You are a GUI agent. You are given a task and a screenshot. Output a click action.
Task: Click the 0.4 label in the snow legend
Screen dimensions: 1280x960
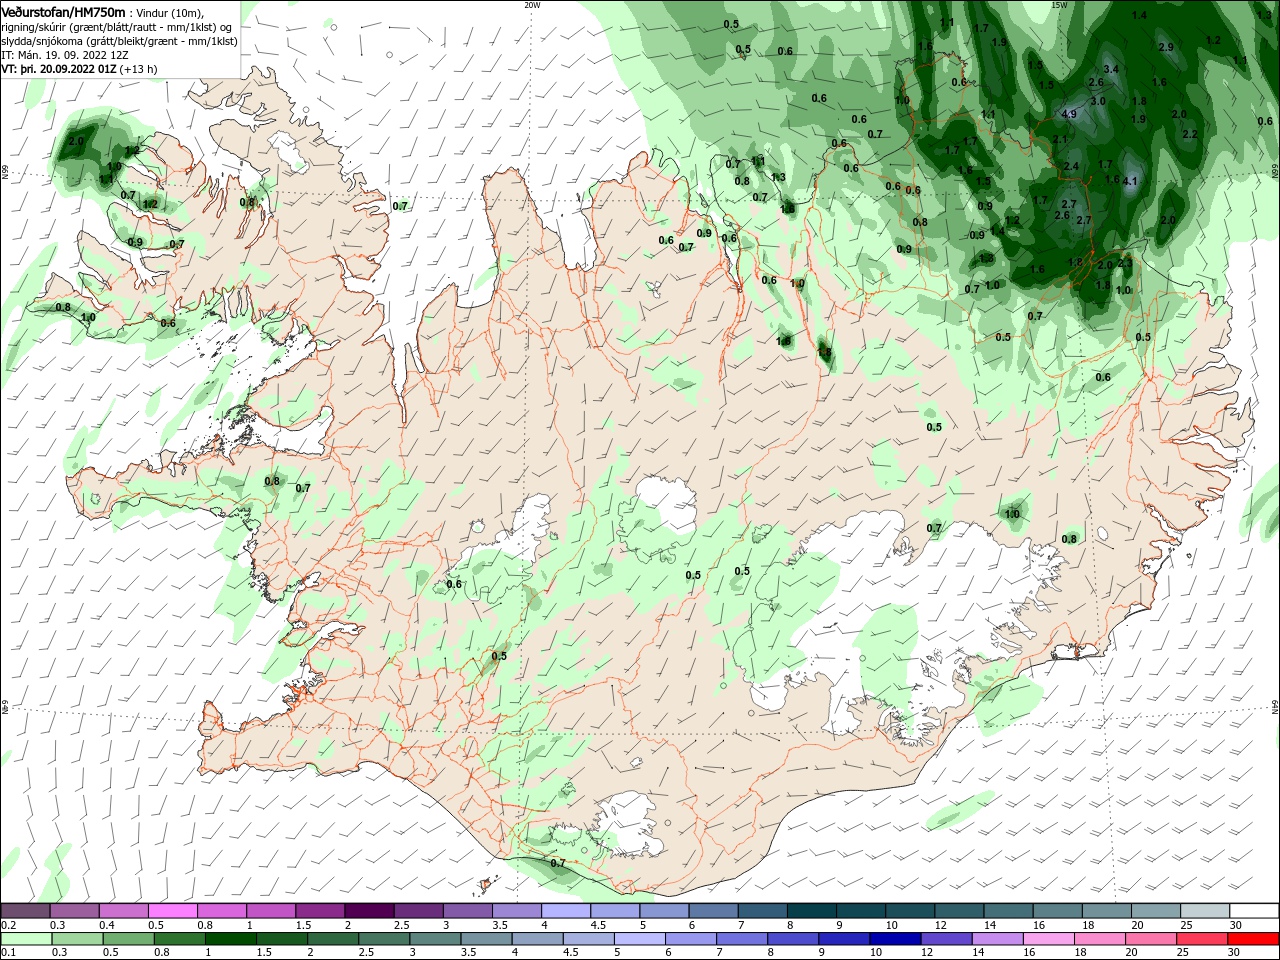point(107,925)
